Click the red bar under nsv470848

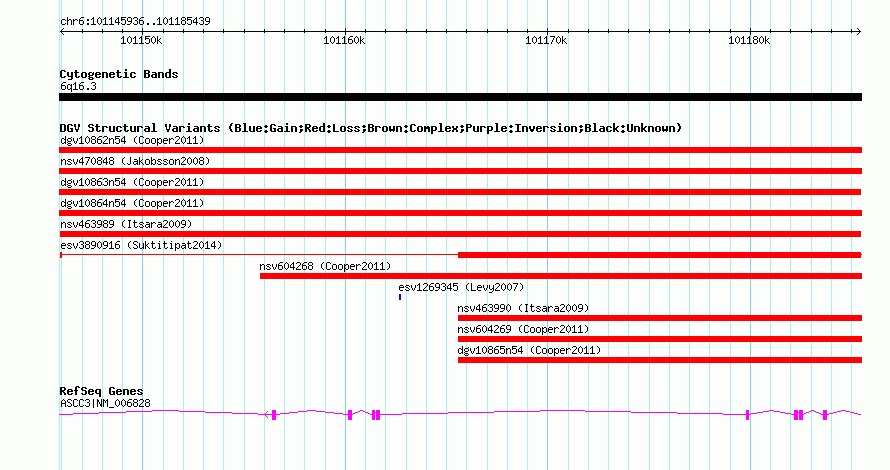point(460,171)
